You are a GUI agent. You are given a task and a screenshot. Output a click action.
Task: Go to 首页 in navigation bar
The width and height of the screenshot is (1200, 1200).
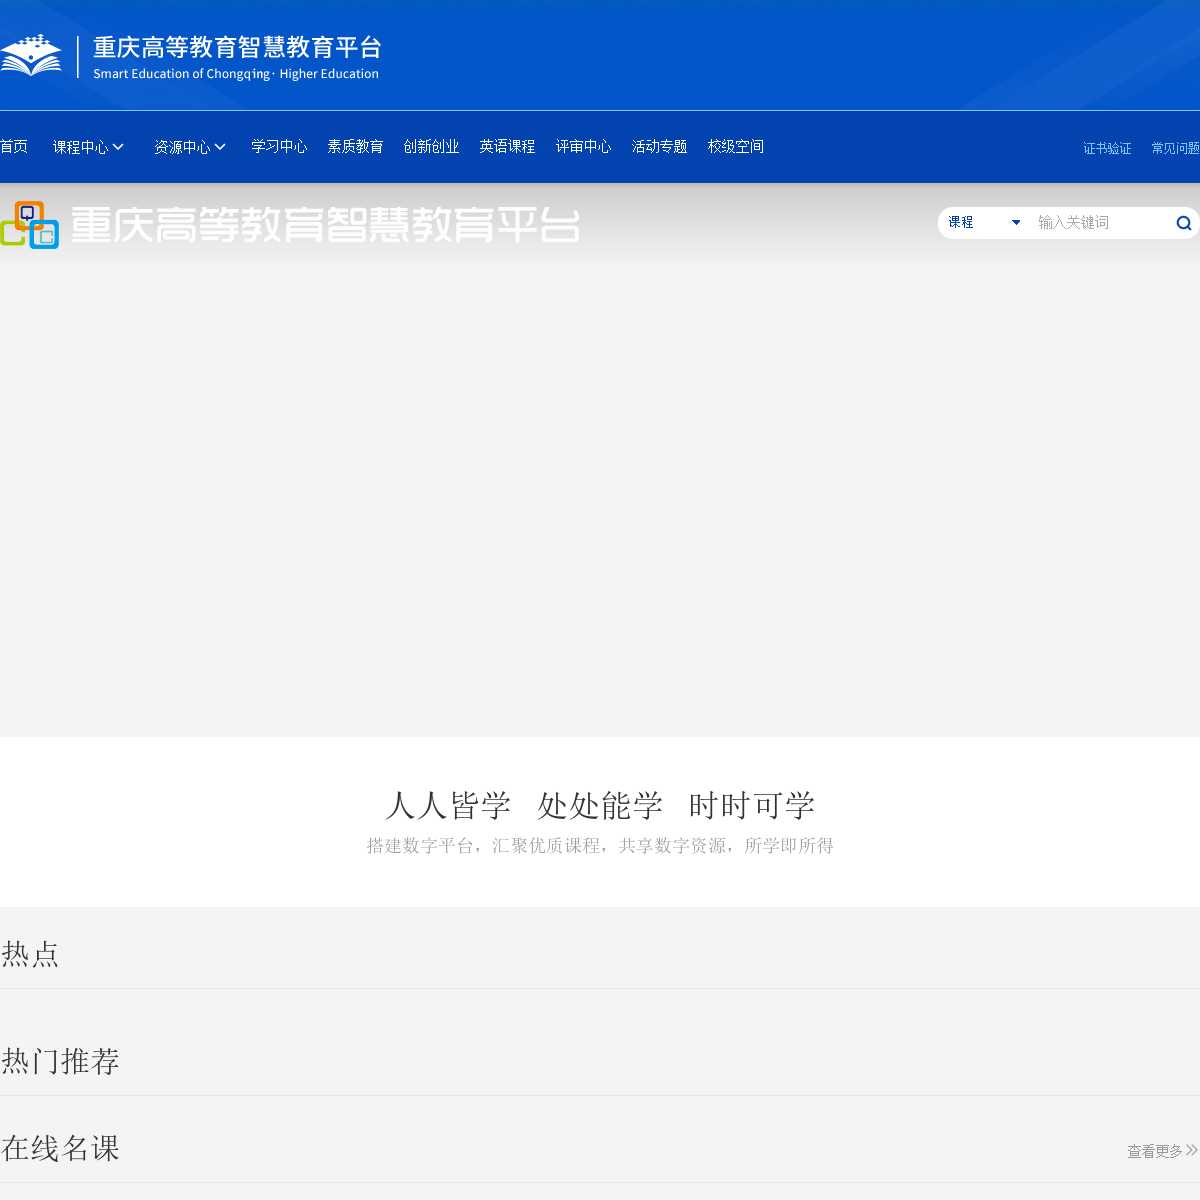(x=14, y=147)
